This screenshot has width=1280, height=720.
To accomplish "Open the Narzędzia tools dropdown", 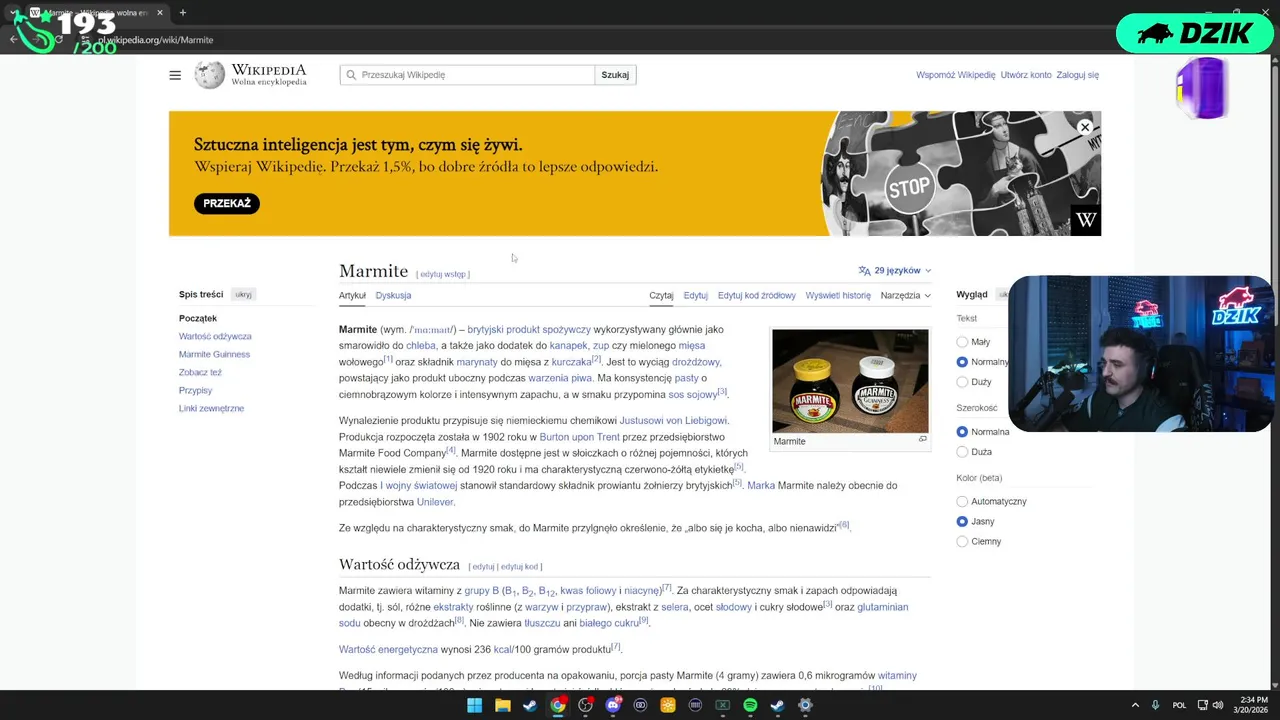I will pos(906,296).
